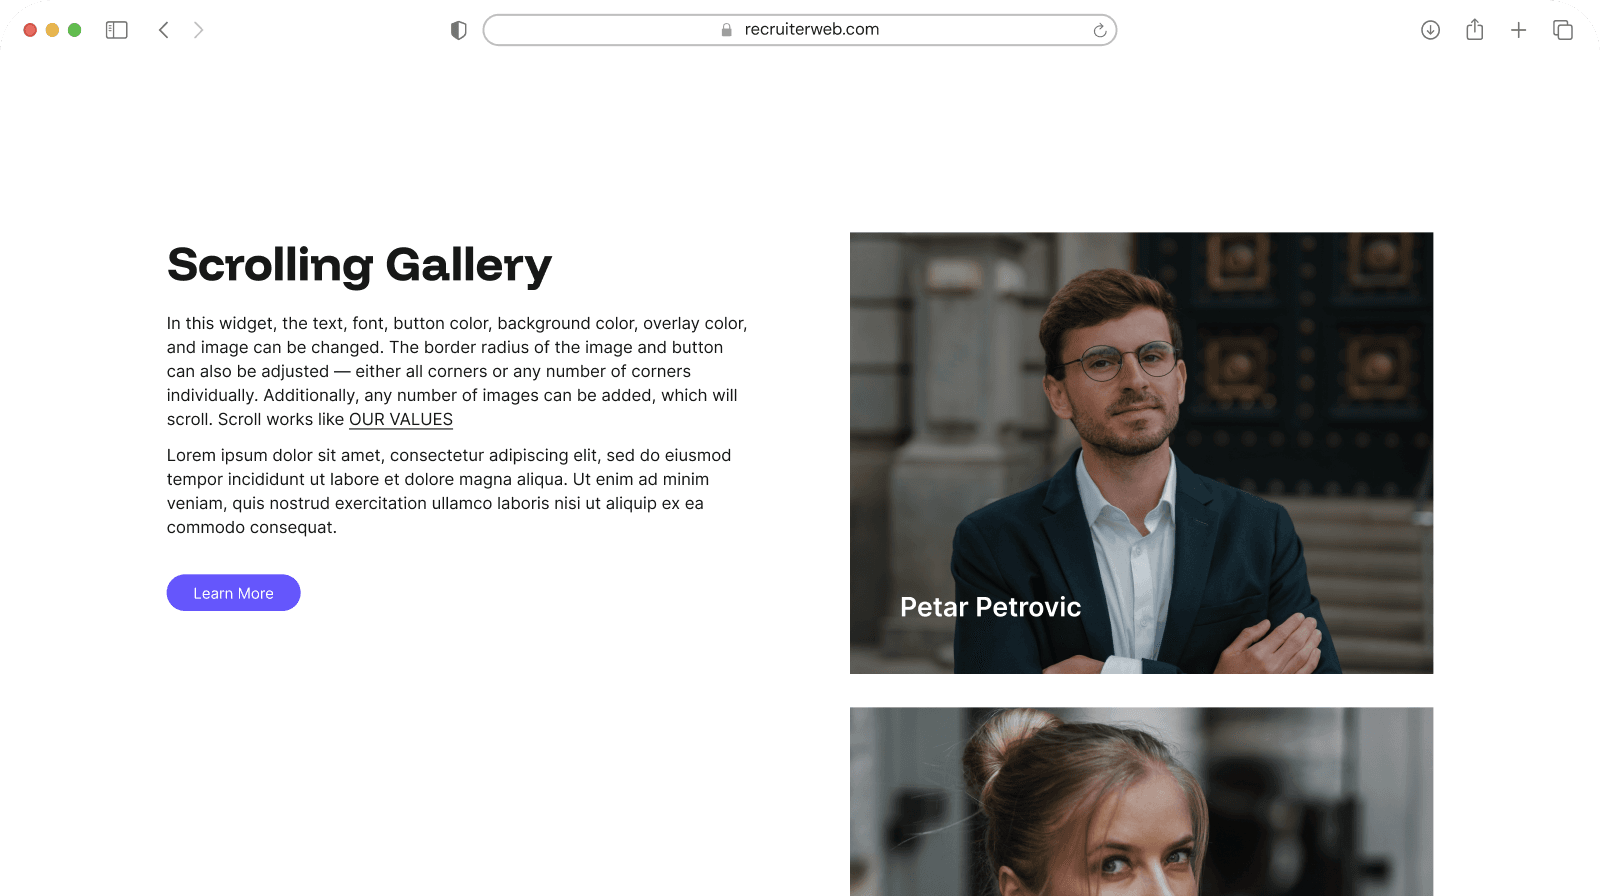Click the Safari sidebar icon

pyautogui.click(x=116, y=29)
